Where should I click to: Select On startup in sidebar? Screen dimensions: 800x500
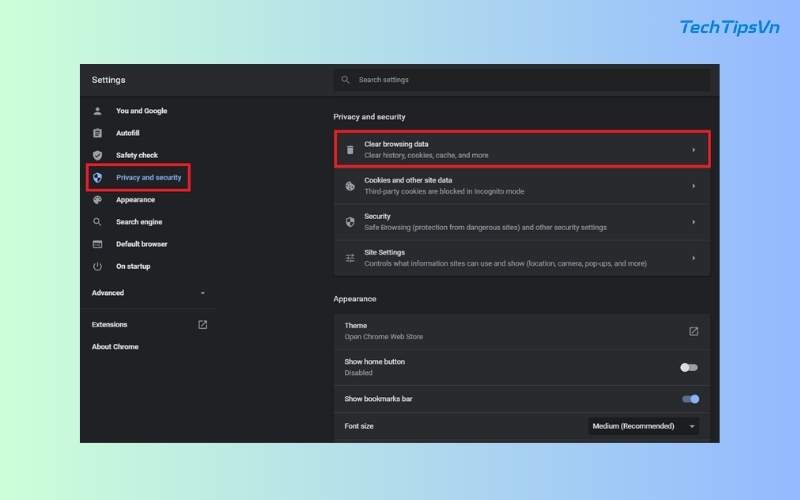click(x=133, y=266)
